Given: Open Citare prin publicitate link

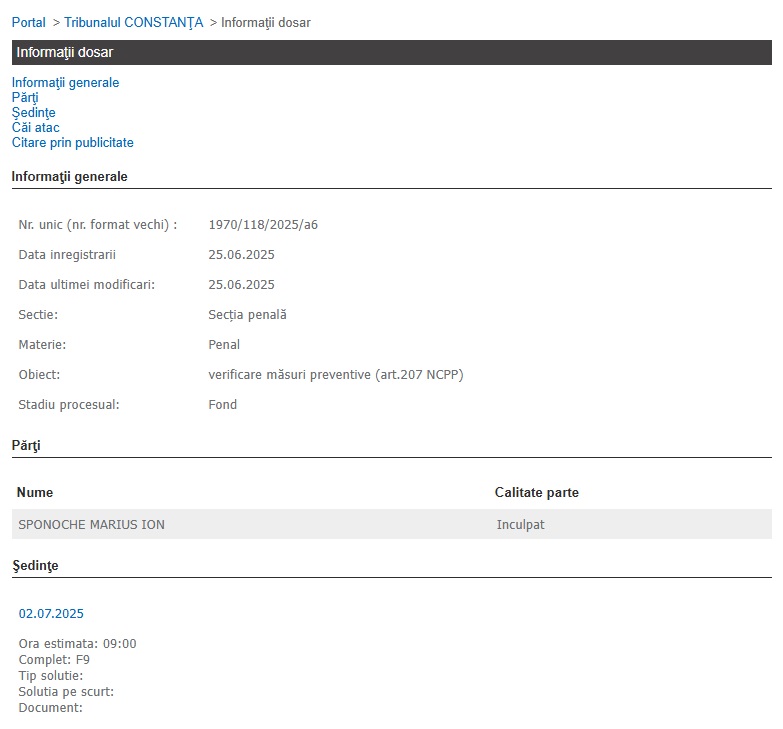Looking at the screenshot, I should (x=72, y=142).
